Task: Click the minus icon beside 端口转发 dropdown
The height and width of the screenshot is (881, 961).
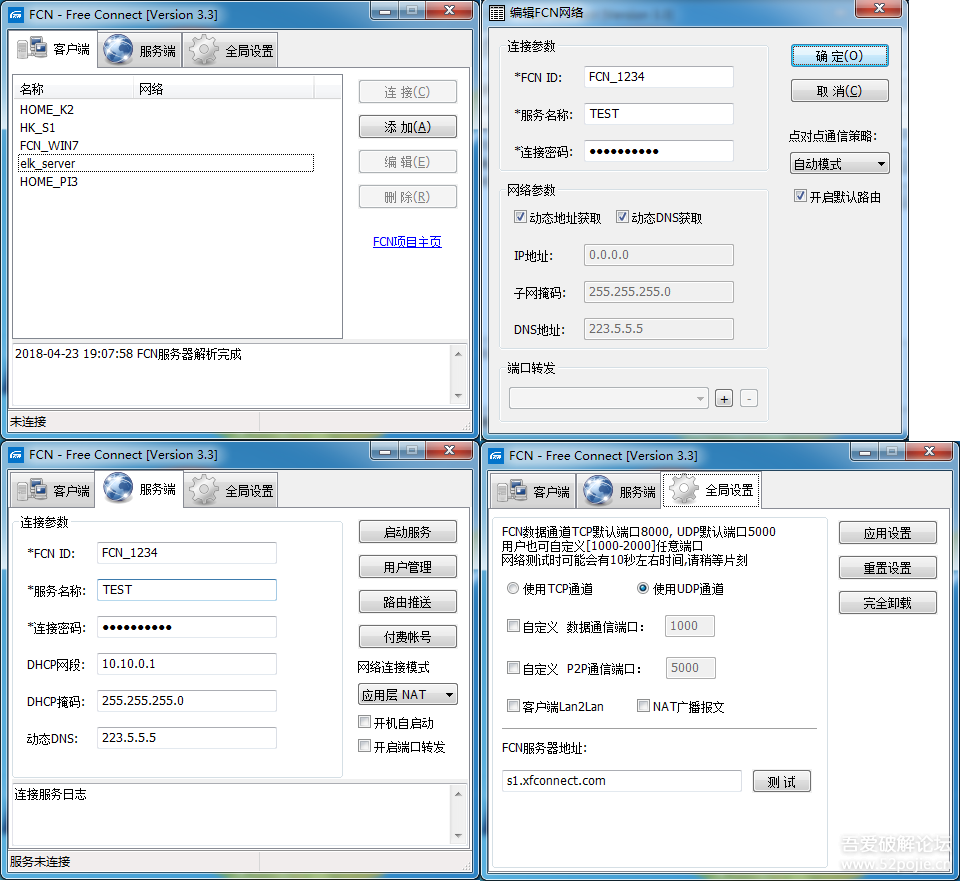Action: [x=748, y=399]
